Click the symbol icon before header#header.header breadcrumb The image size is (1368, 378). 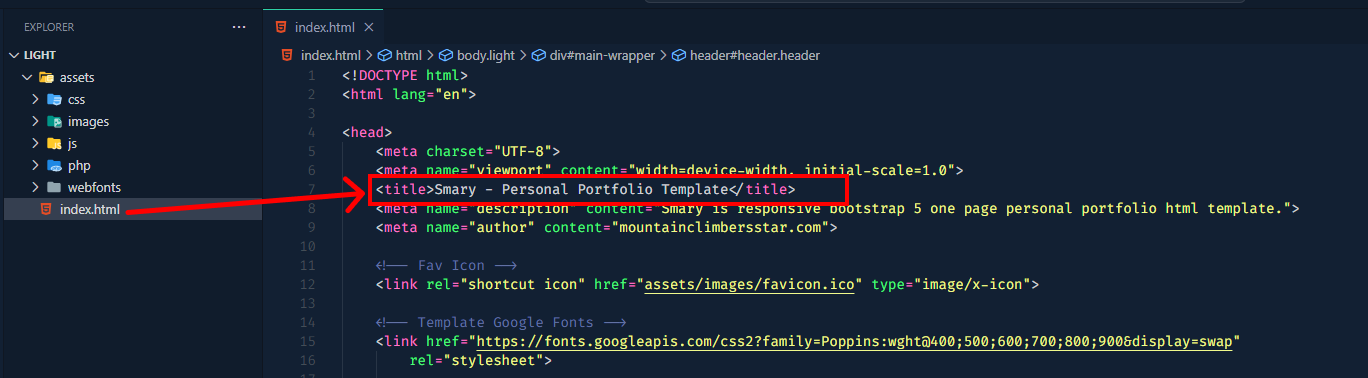[679, 55]
